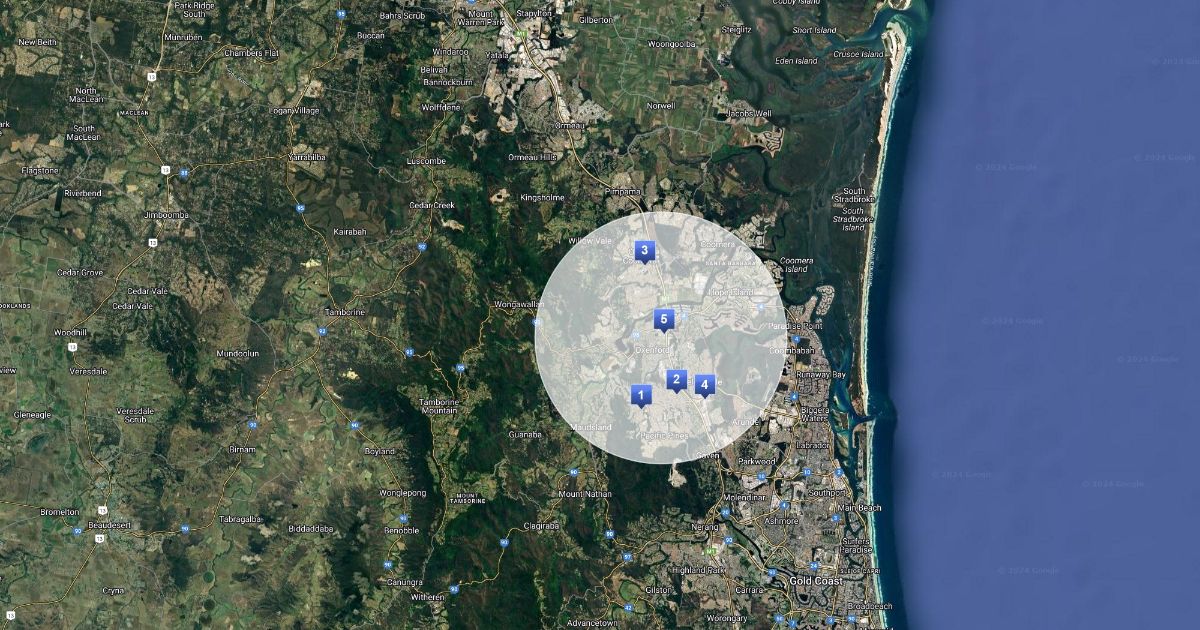
Task: Click the Tabragalba label
Action: [241, 519]
